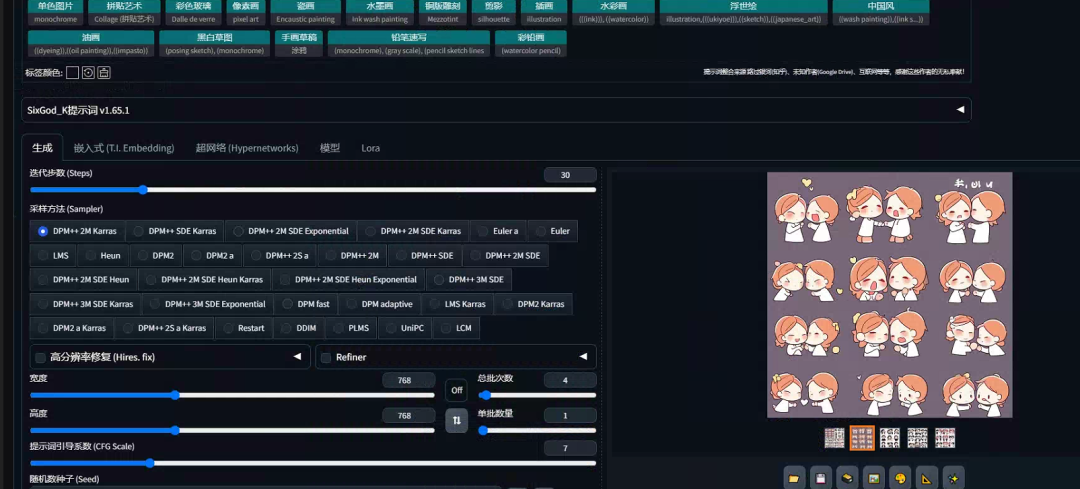Select the DDIM sampler
The height and width of the screenshot is (489, 1080).
point(300,328)
